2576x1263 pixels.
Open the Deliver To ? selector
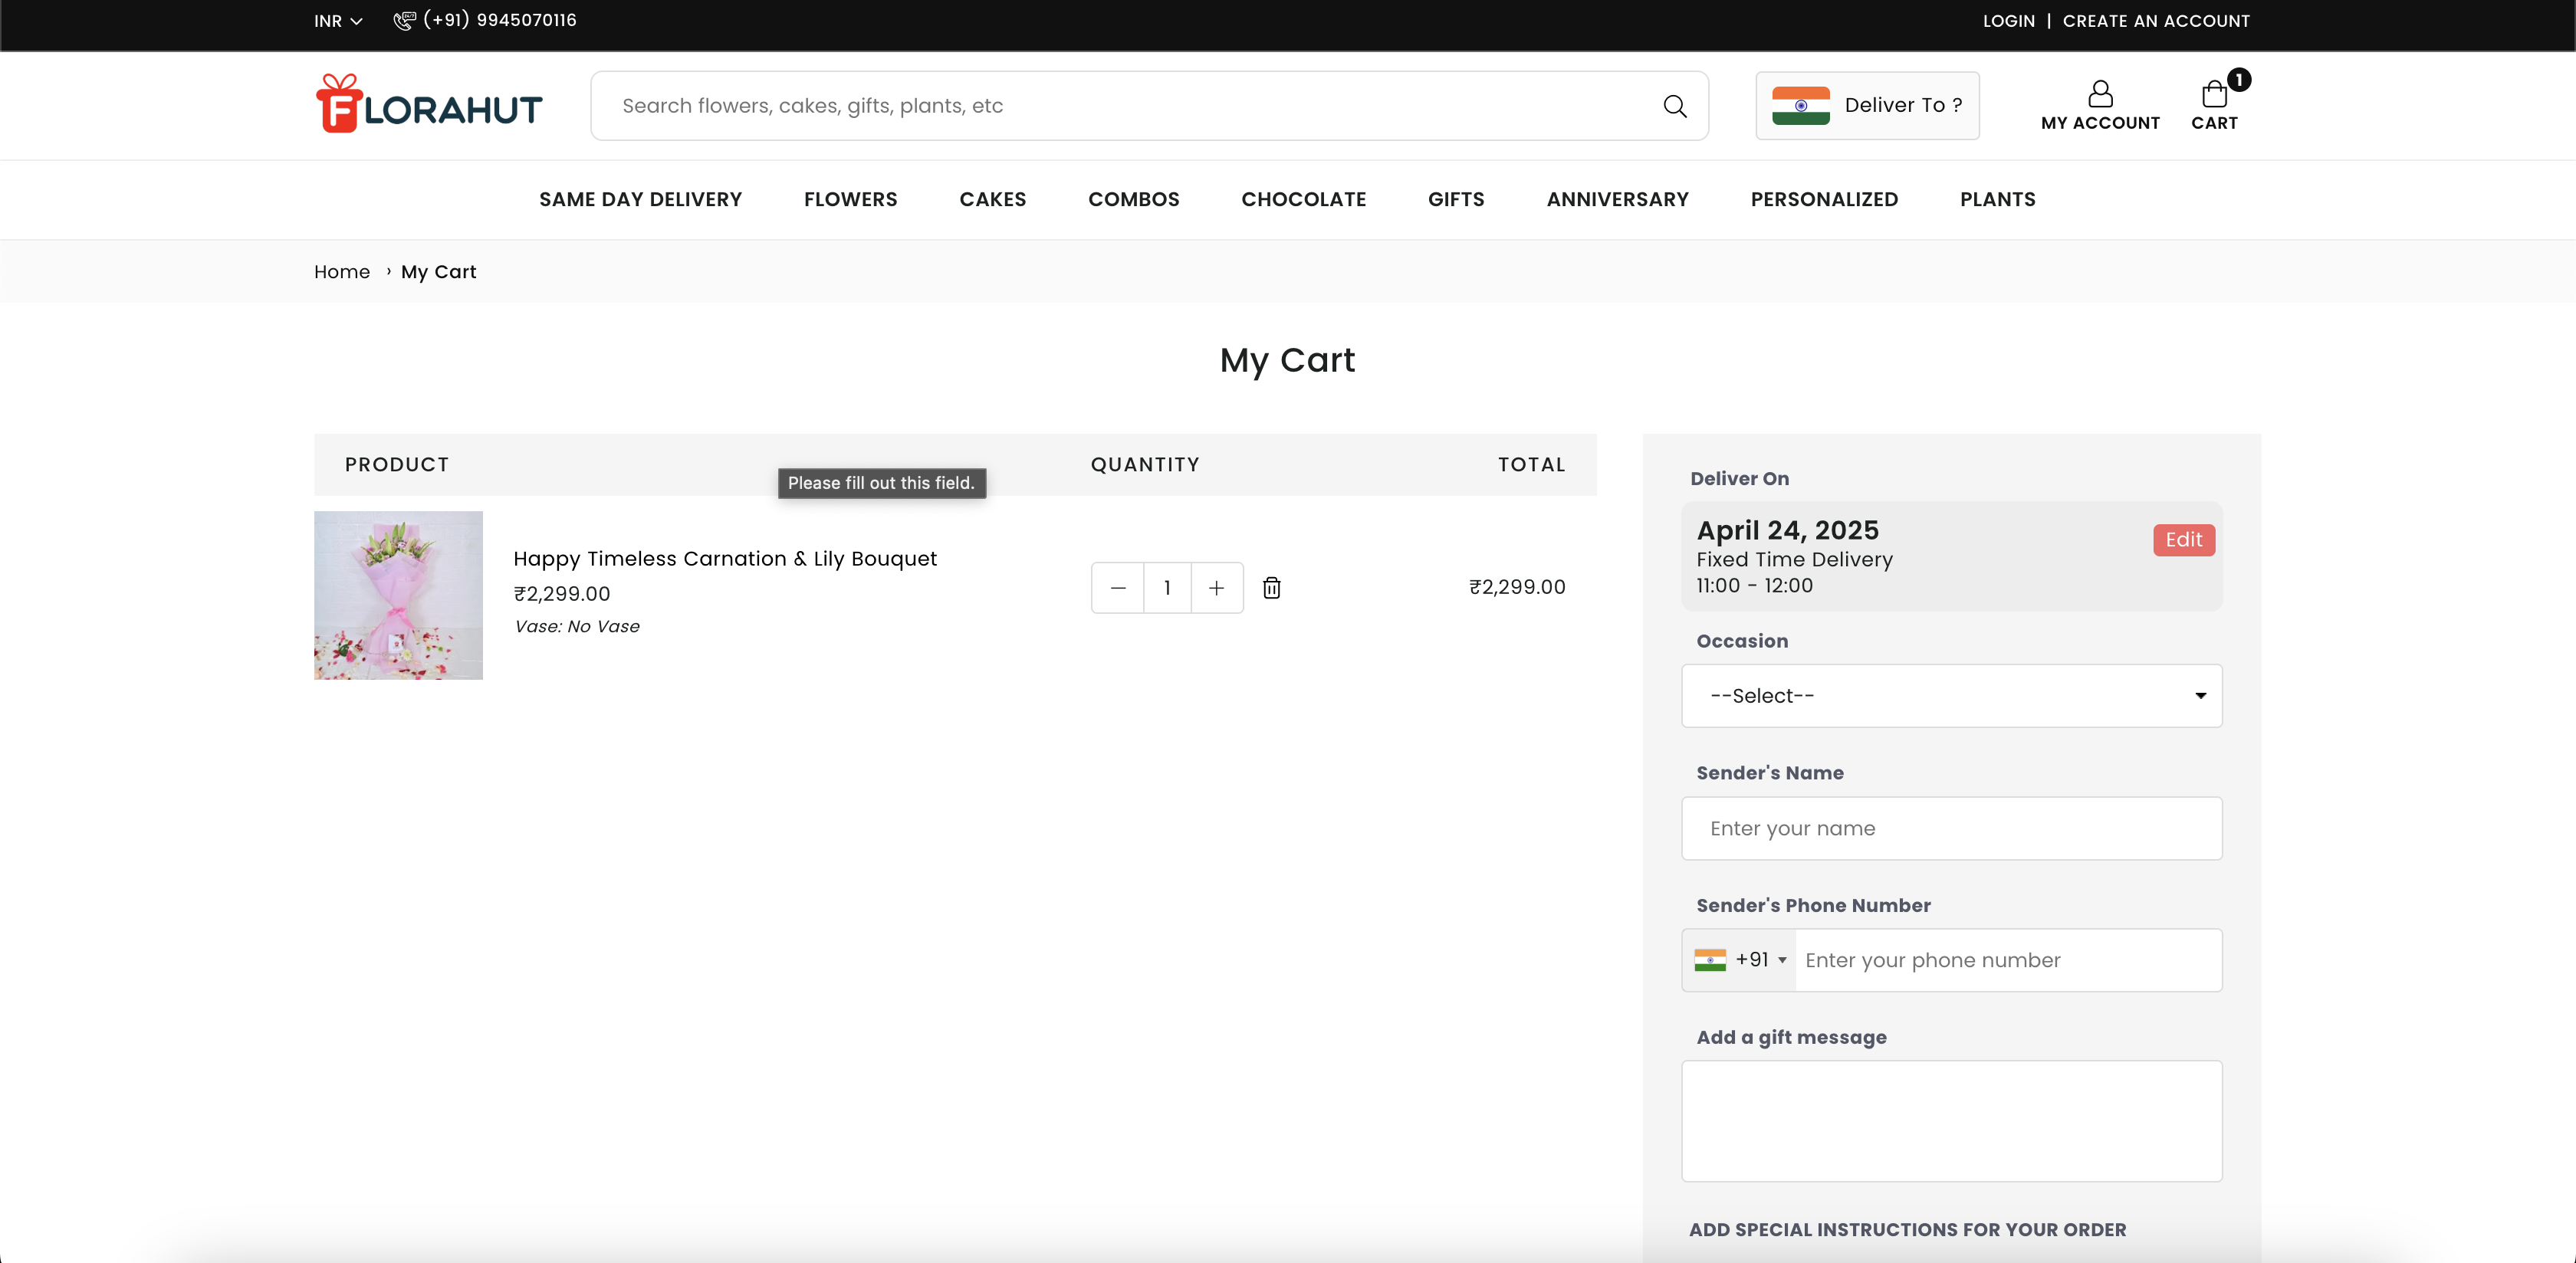[x=1867, y=106]
